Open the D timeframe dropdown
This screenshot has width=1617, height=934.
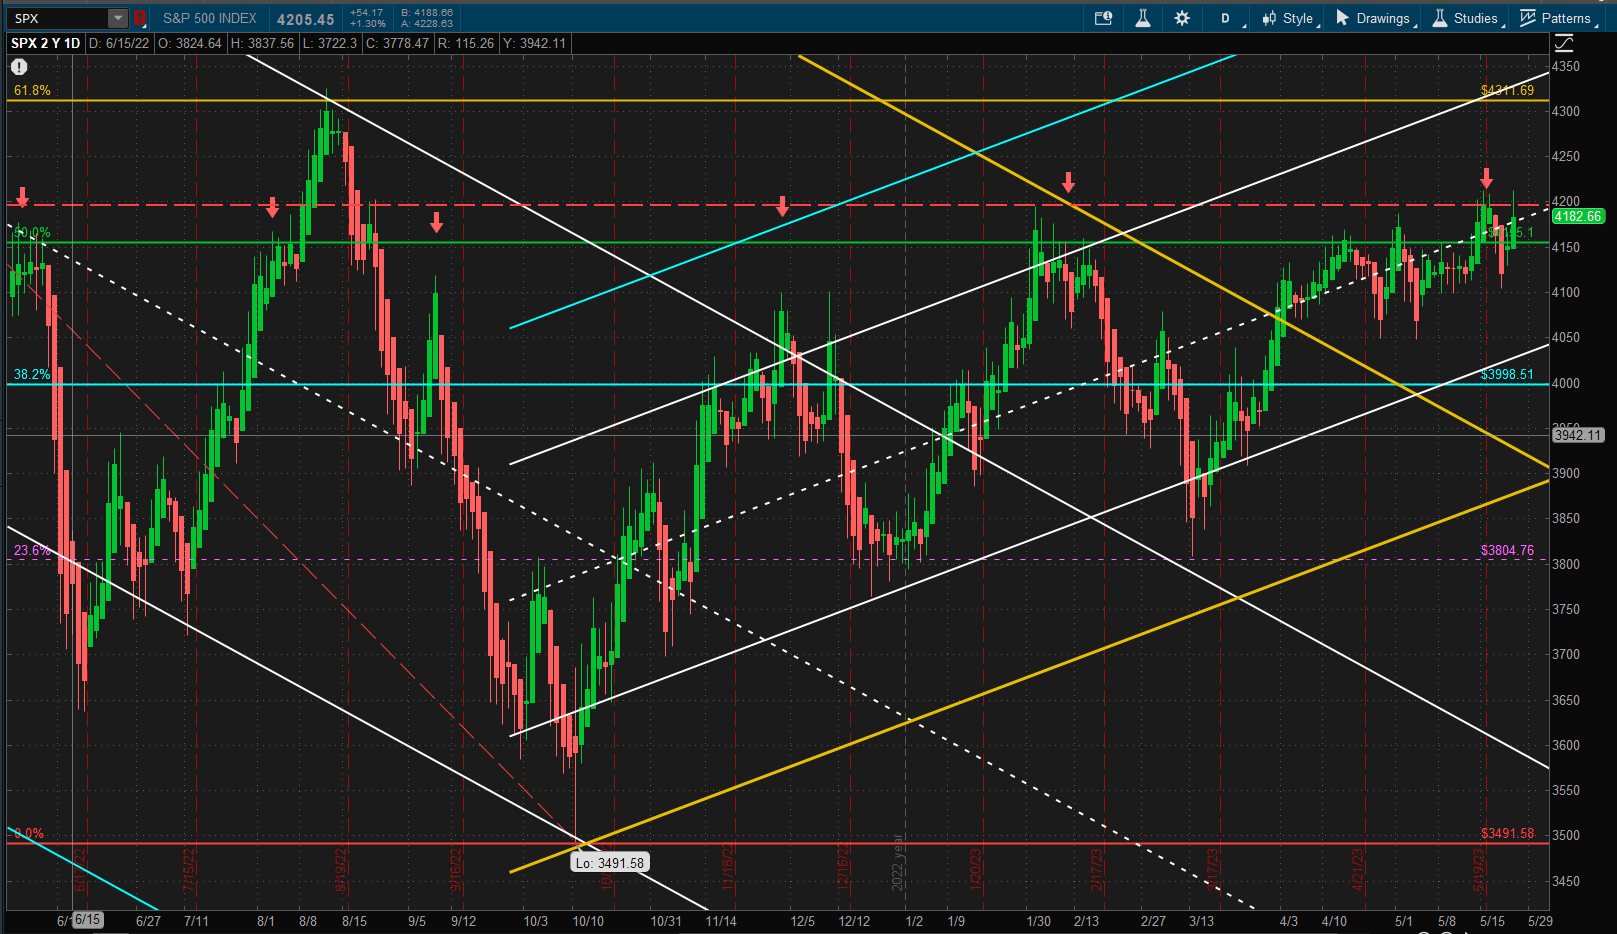coord(1230,18)
